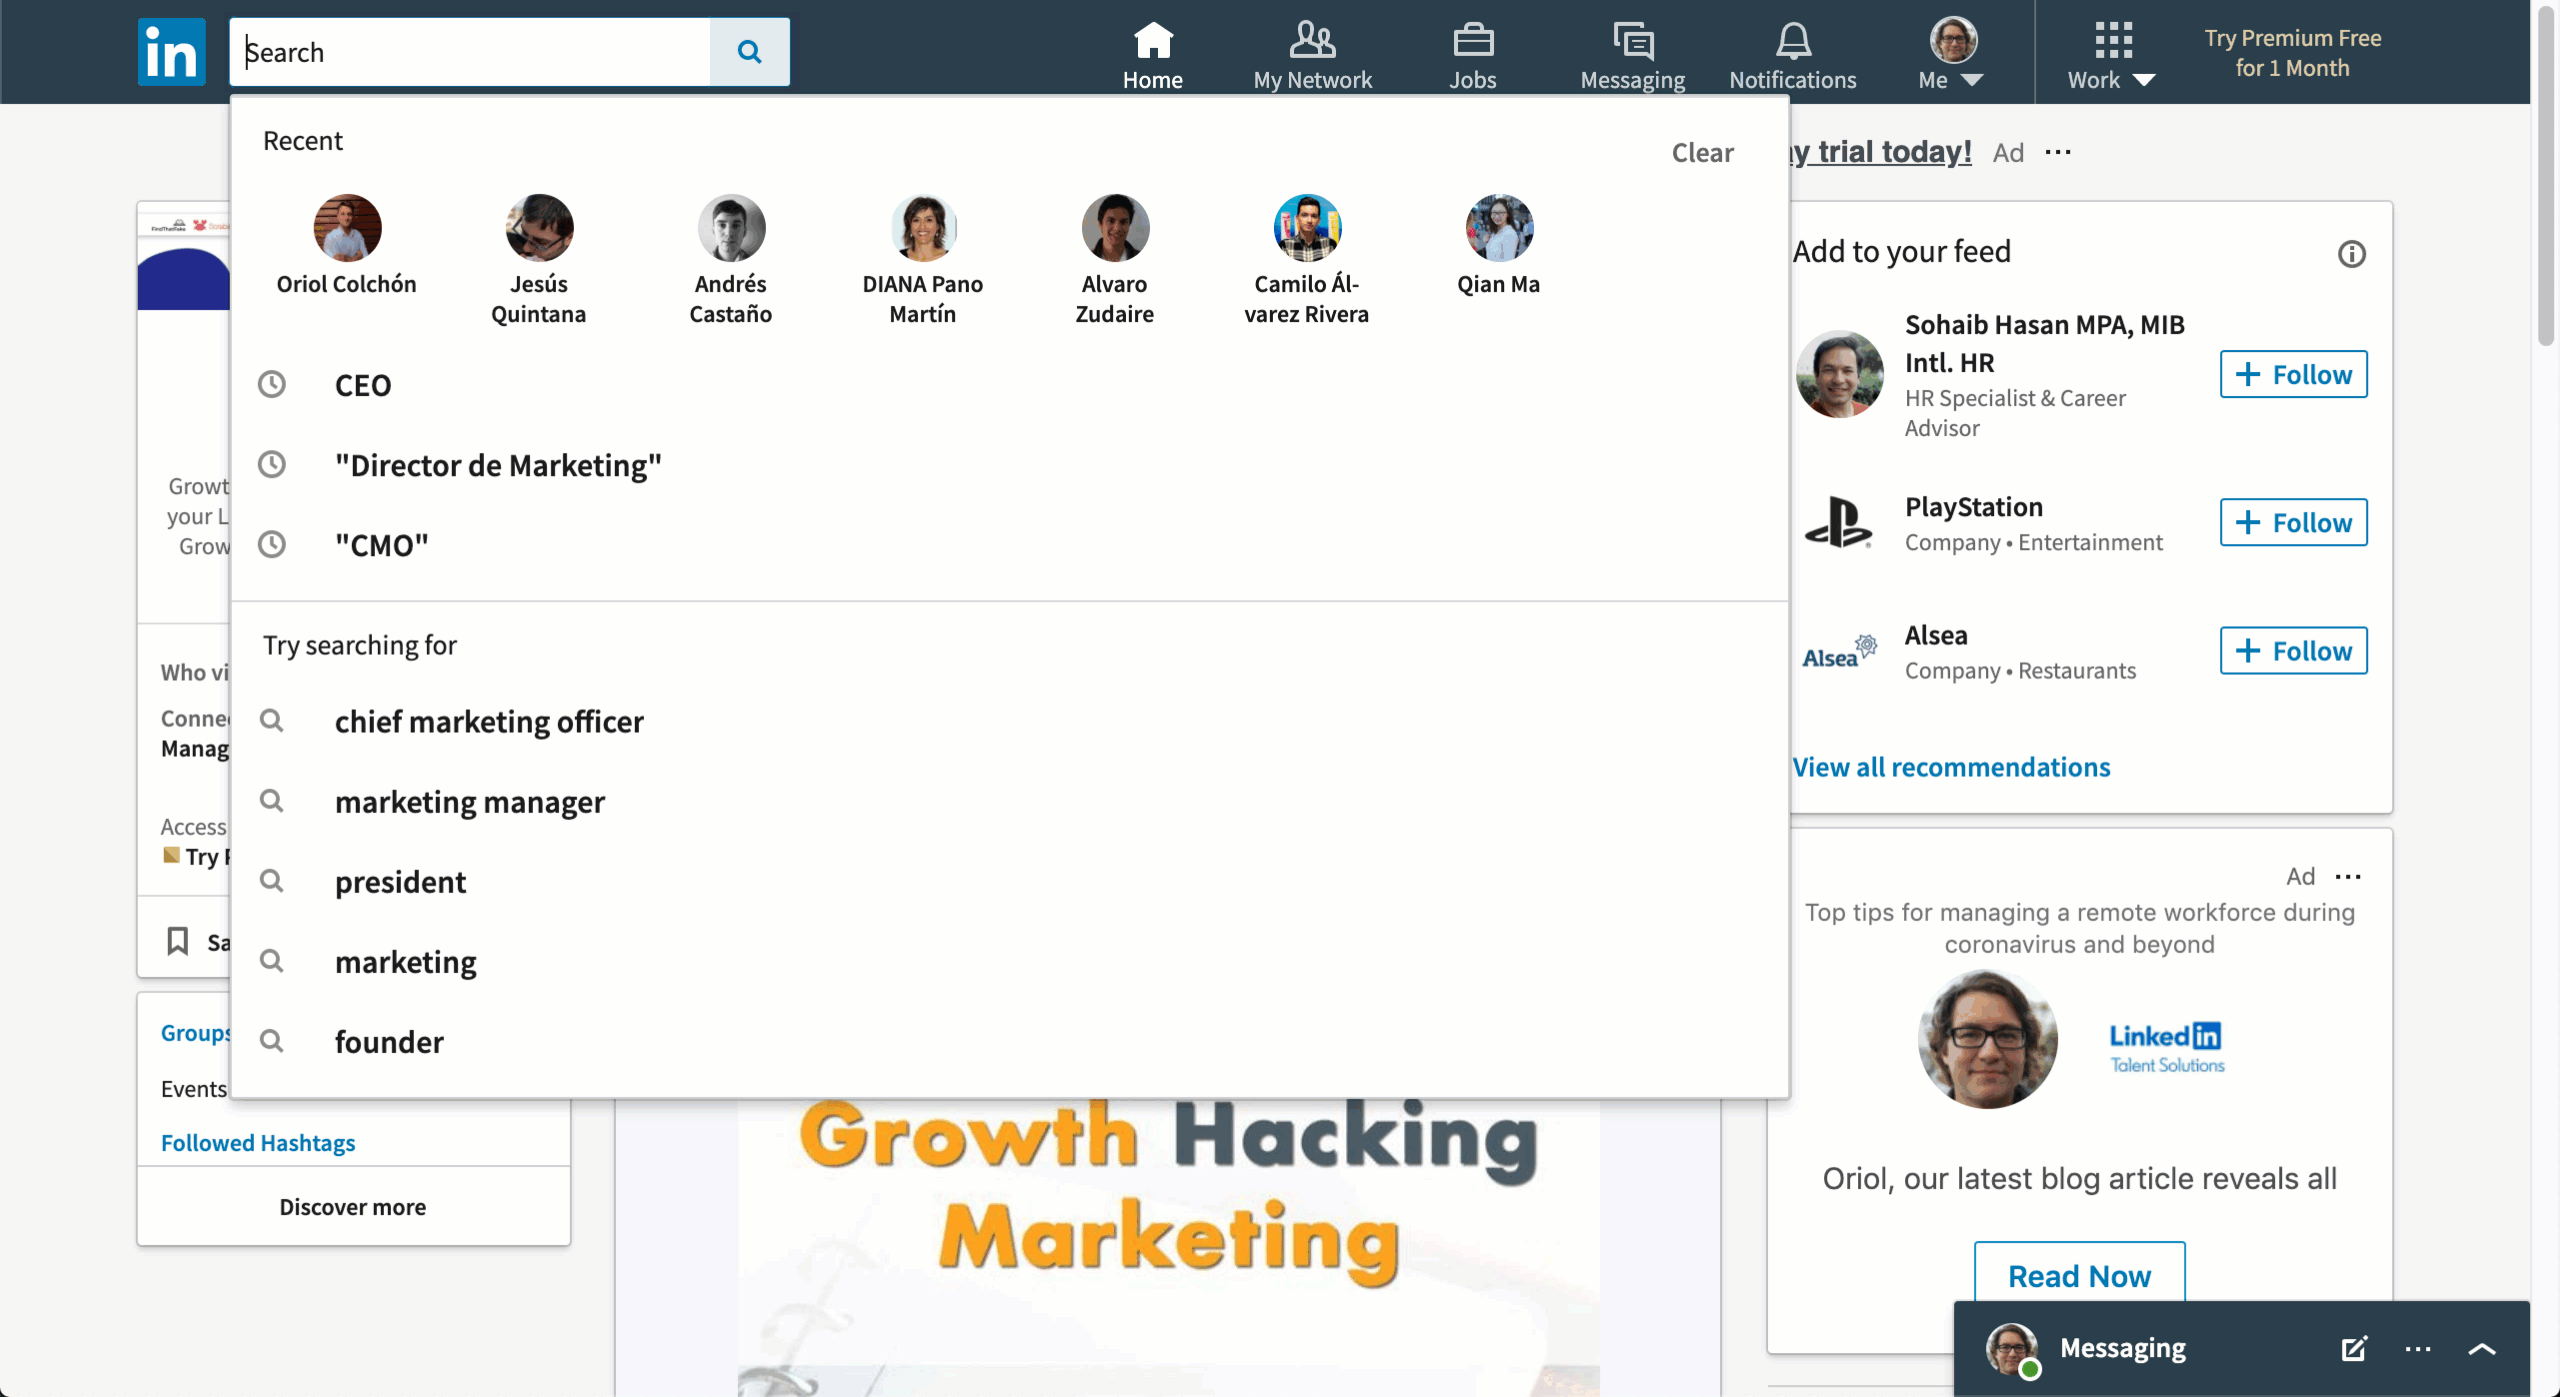Click the search magnifier icon

coord(748,52)
